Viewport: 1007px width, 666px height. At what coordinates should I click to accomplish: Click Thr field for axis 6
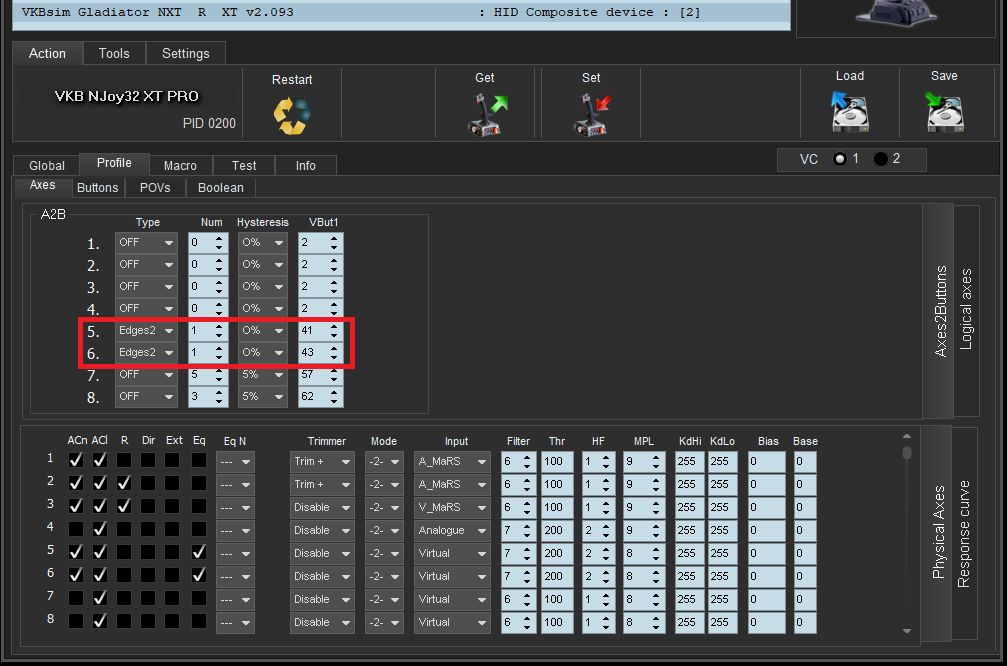tap(557, 577)
